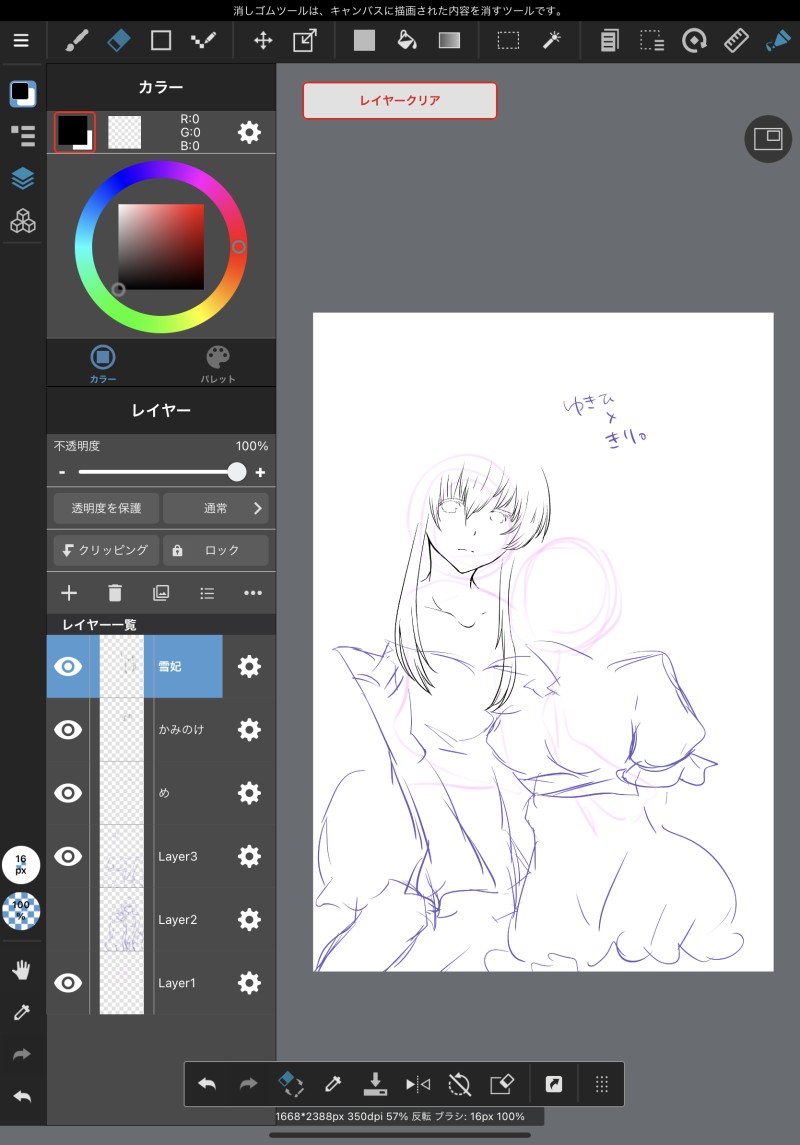Toggle the navigator window button
Screen dimensions: 800x1145
(768, 139)
